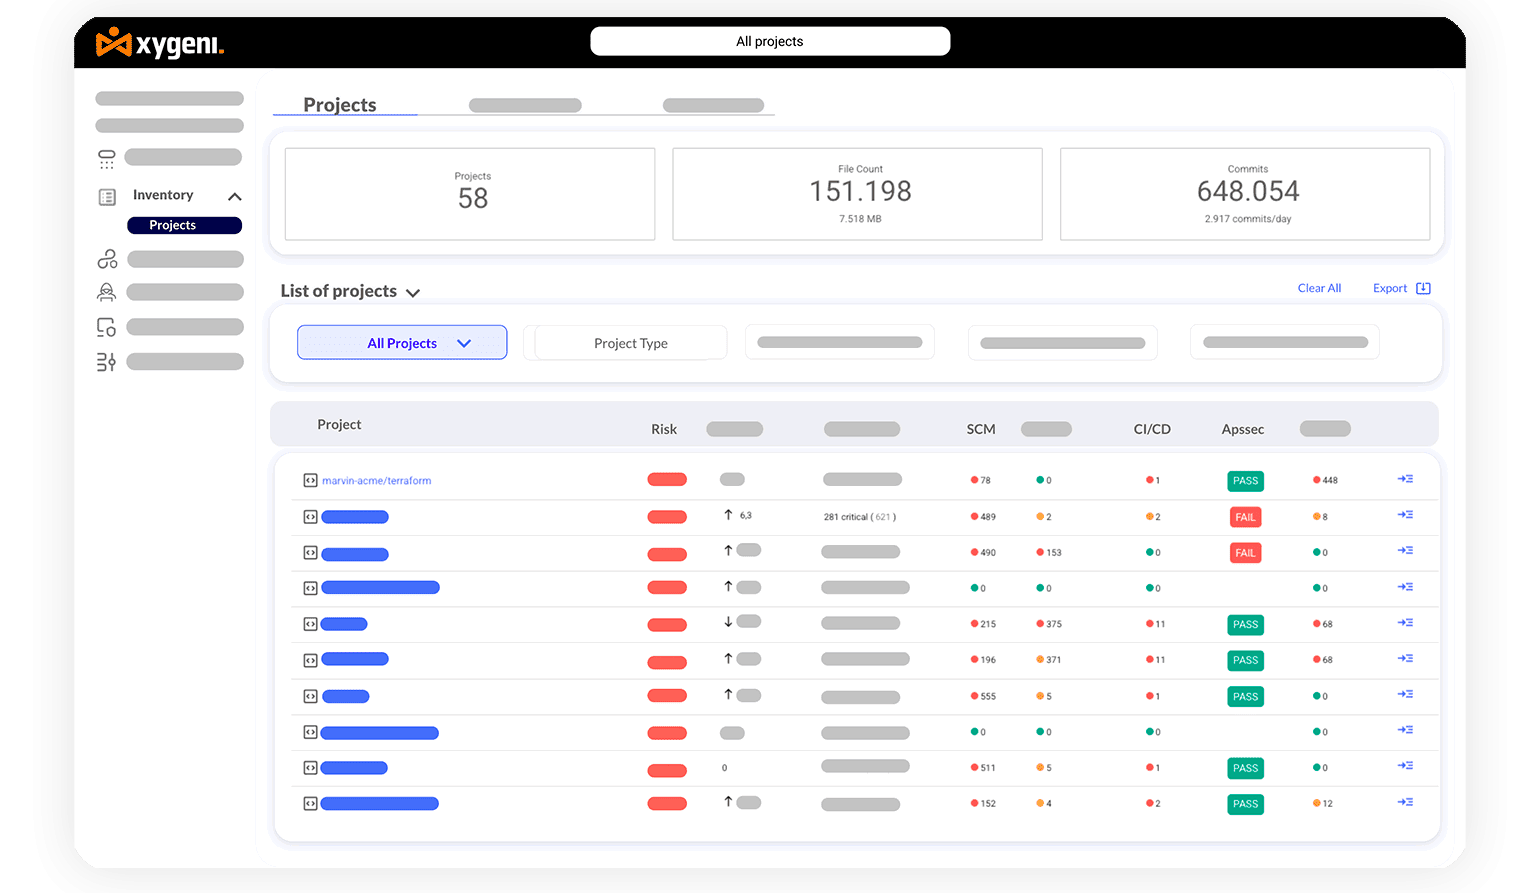Screen dimensions: 1540x893
Task: Expand the List of projects chevron
Action: 413,293
